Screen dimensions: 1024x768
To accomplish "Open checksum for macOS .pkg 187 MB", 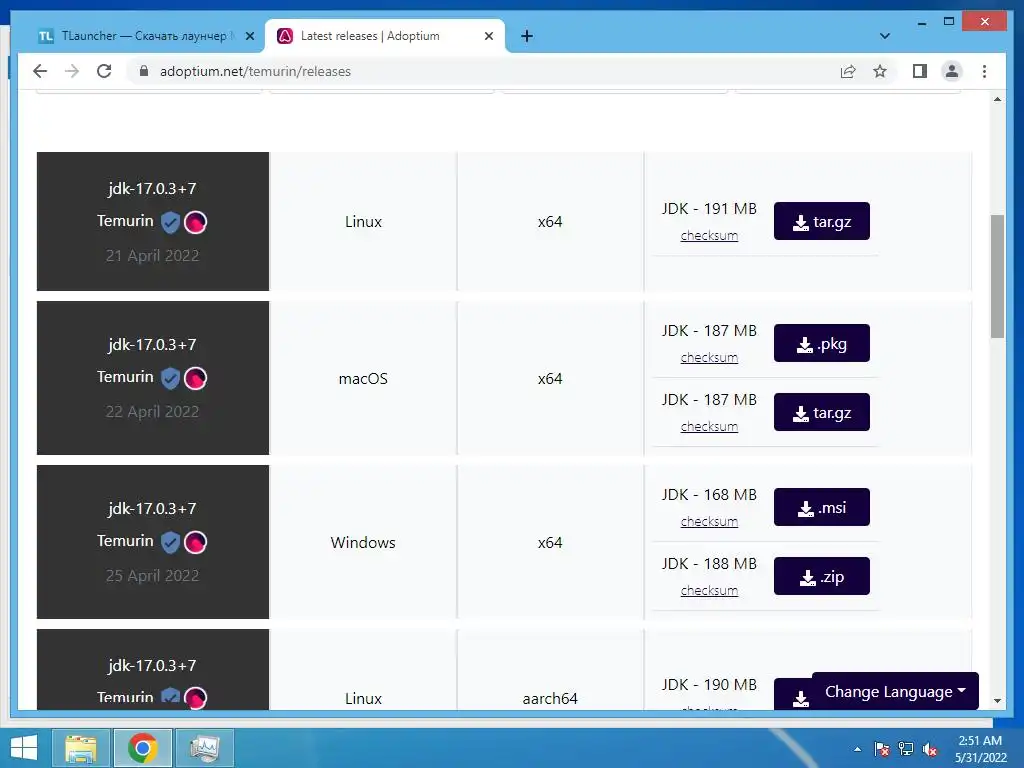I will point(709,358).
